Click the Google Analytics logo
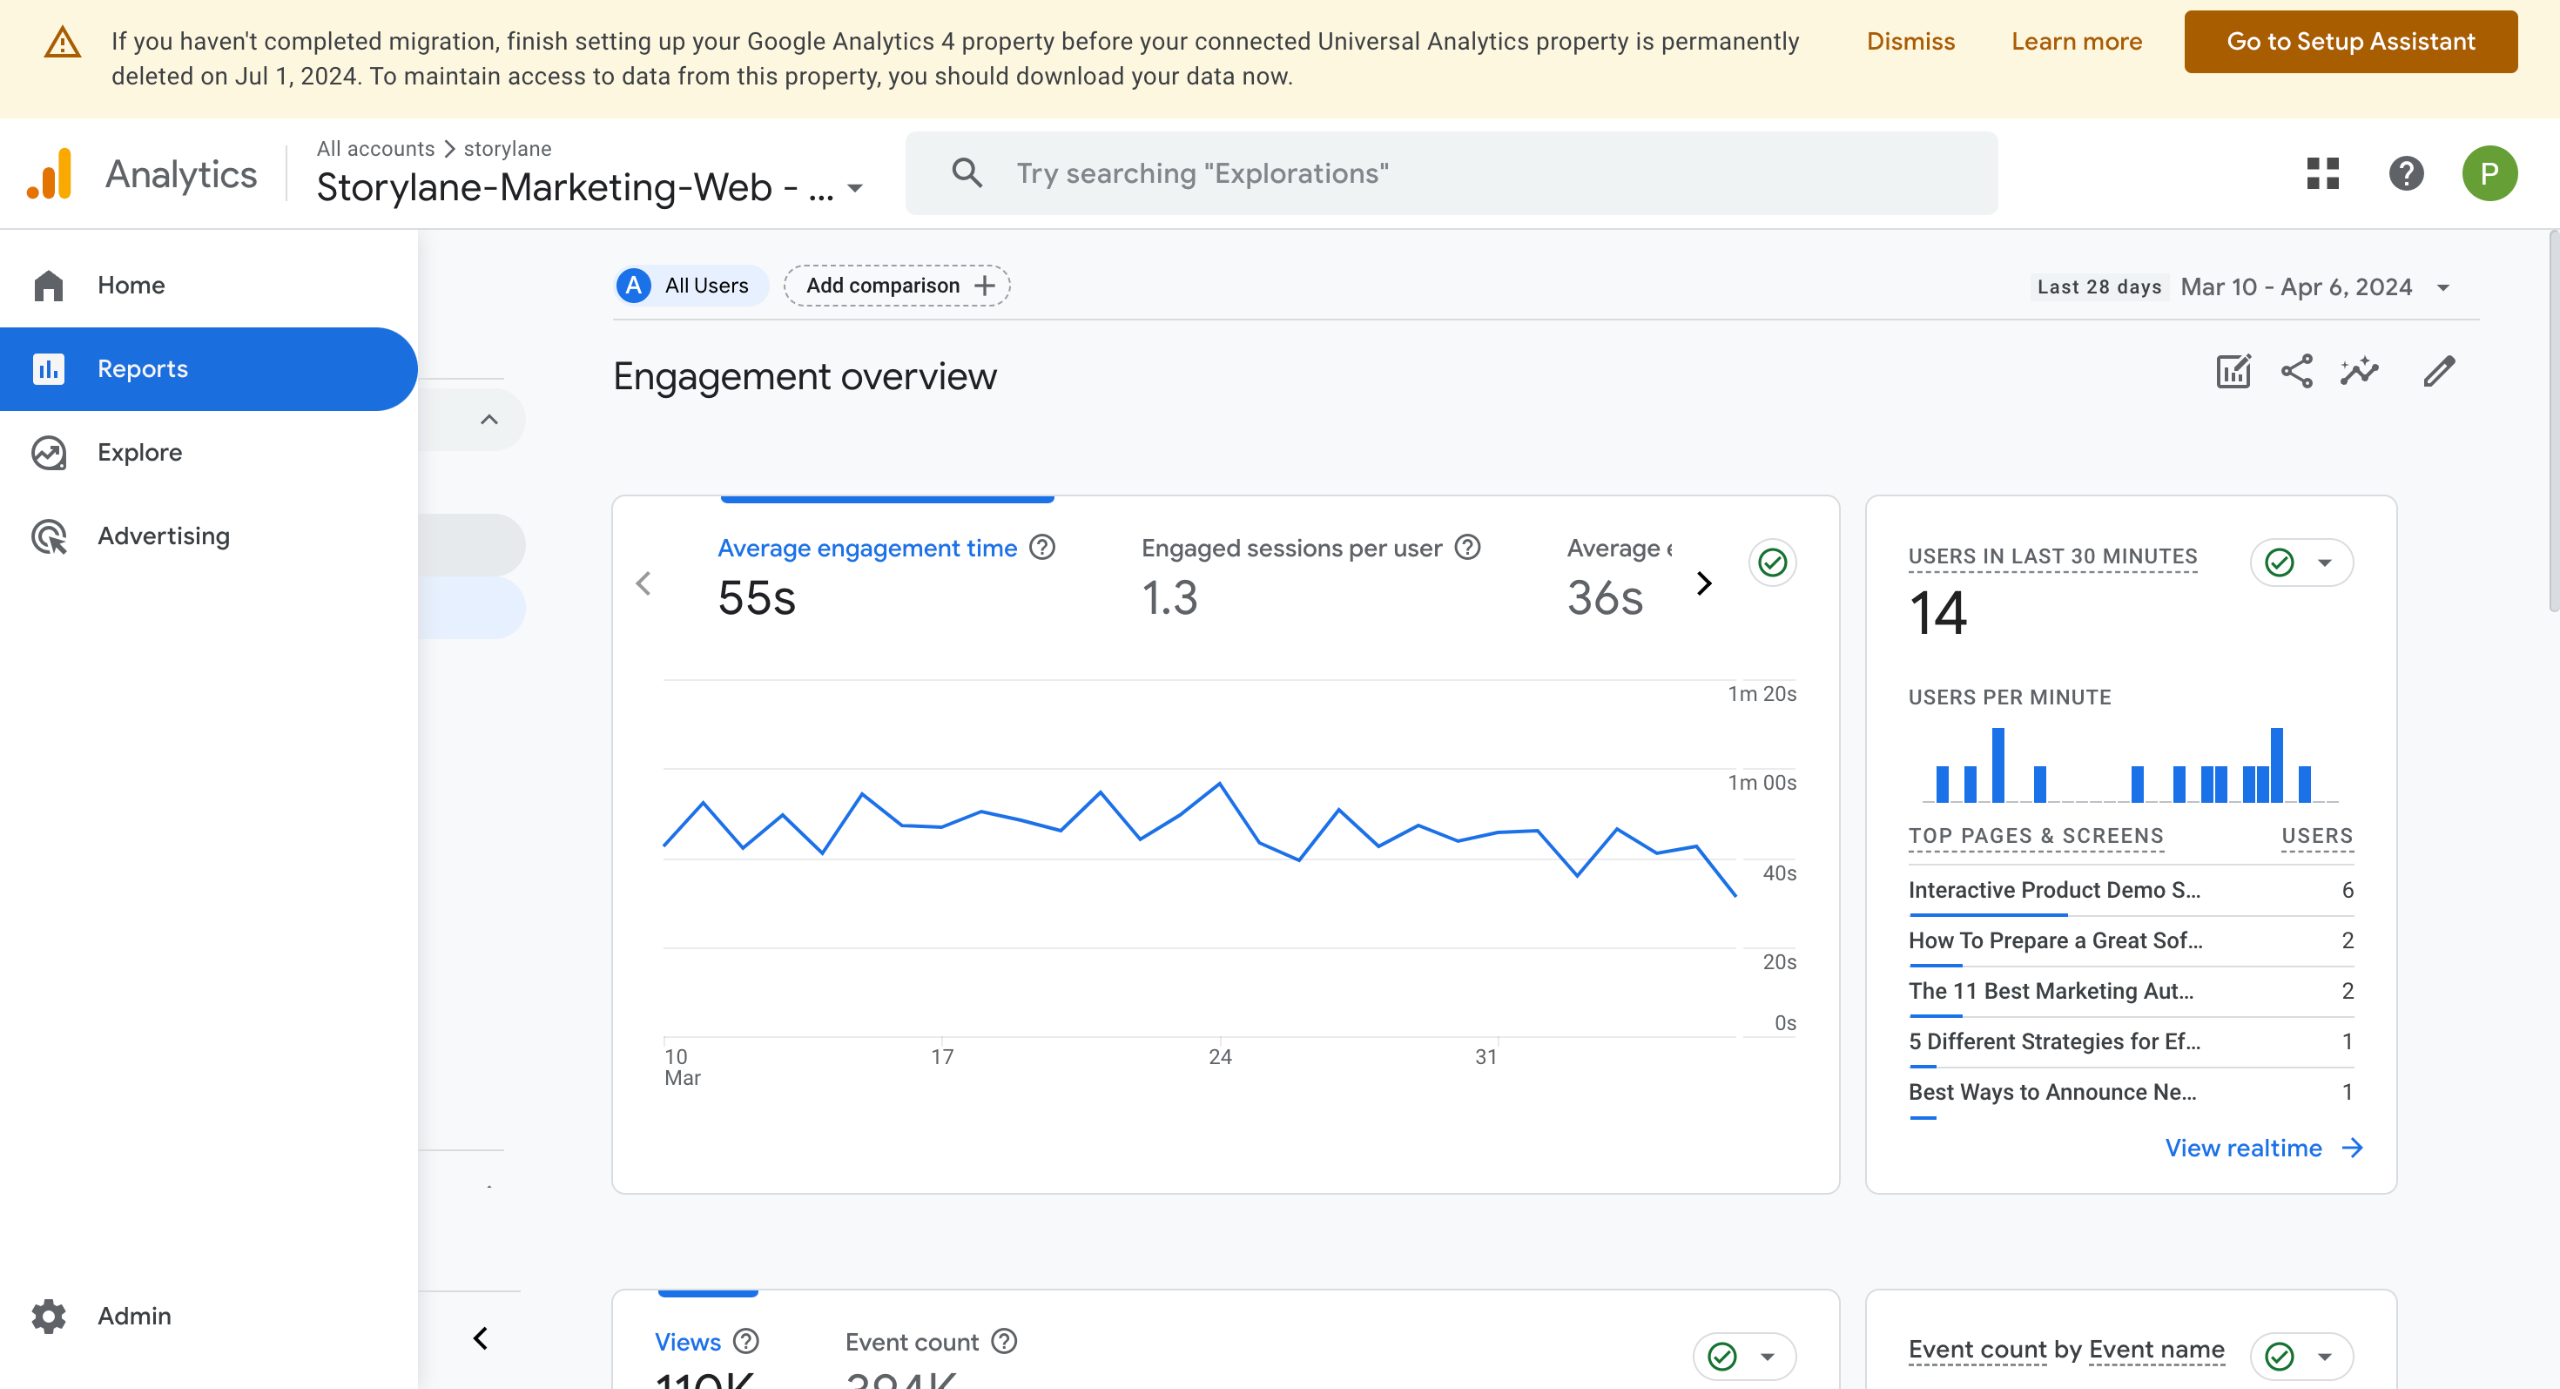 point(50,174)
